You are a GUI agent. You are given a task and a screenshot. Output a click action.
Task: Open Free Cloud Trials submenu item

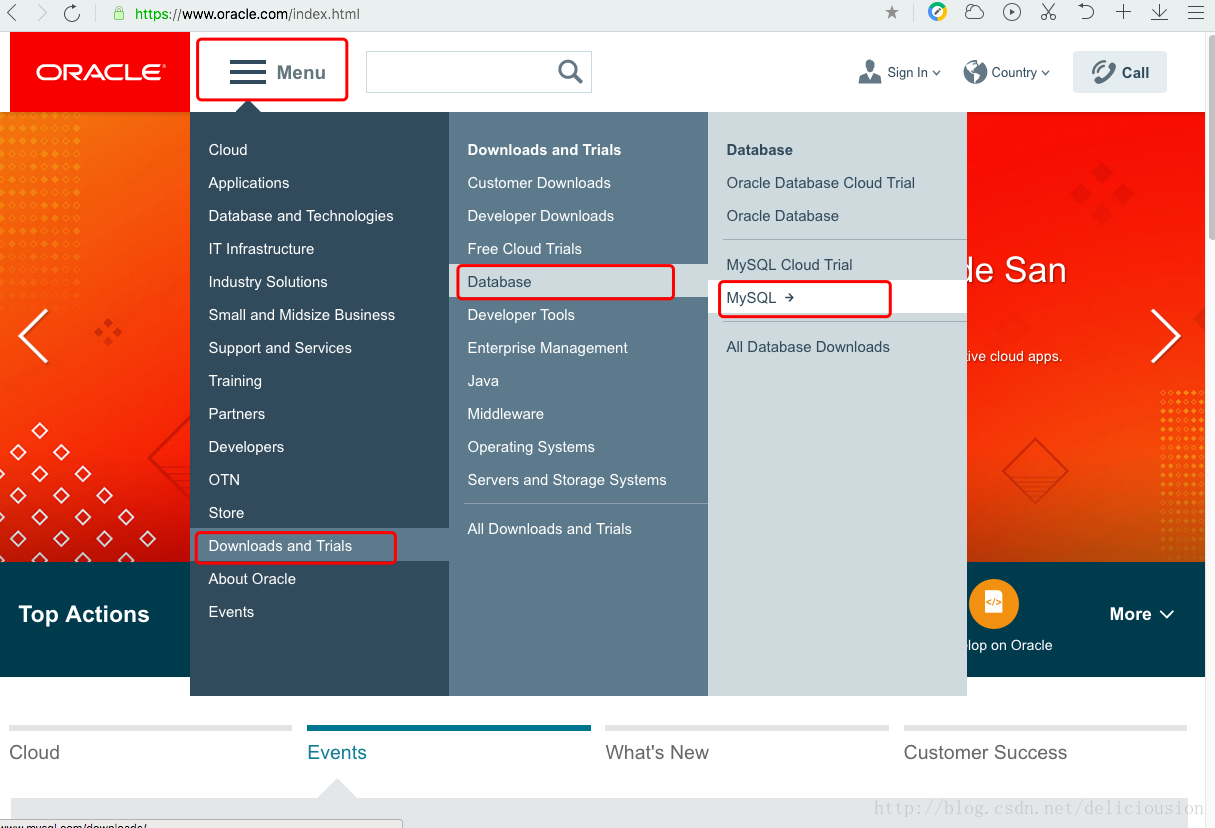tap(525, 249)
